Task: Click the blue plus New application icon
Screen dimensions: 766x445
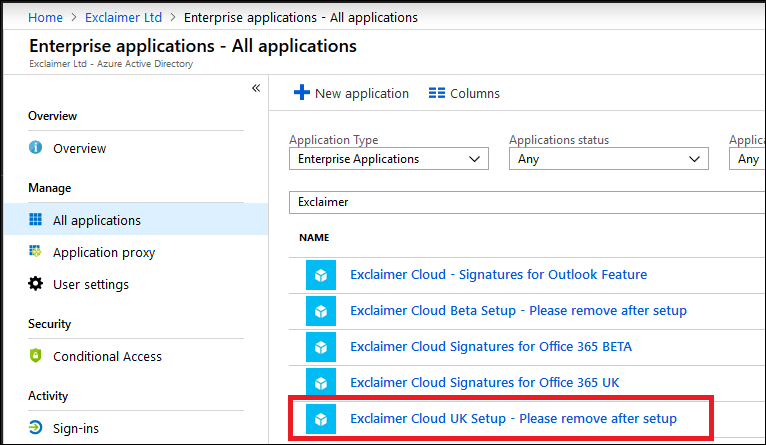Action: click(301, 93)
